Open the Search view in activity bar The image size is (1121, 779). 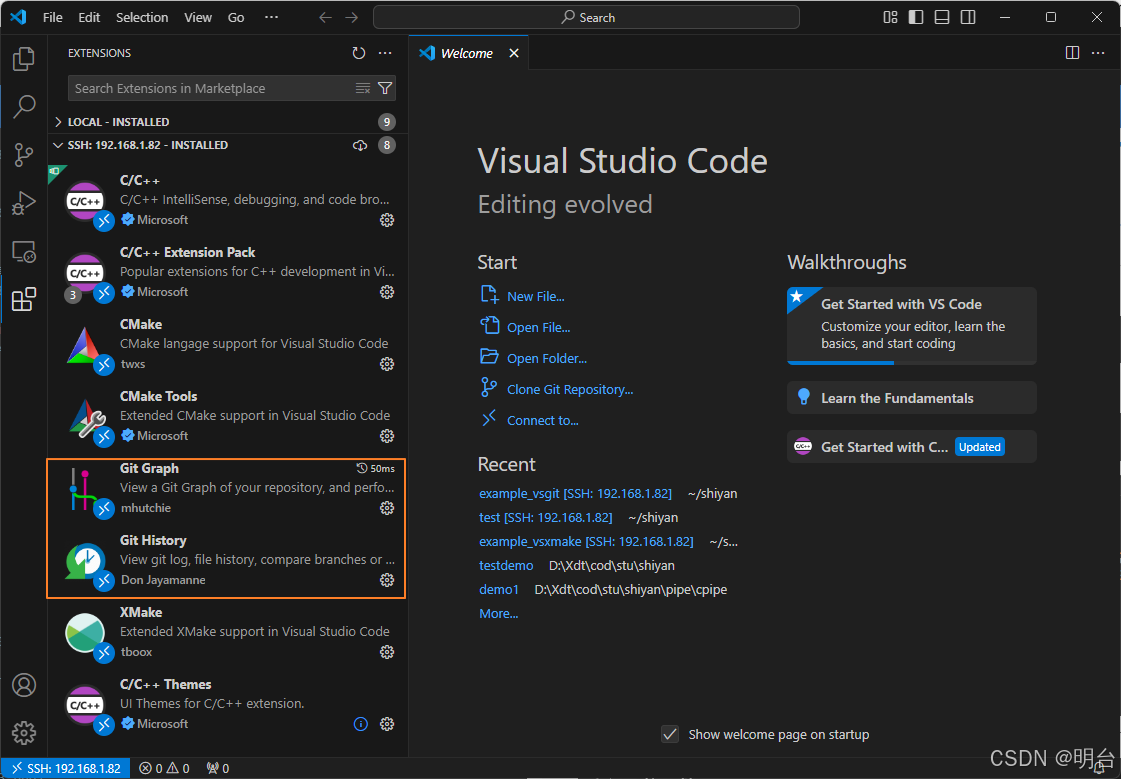pyautogui.click(x=24, y=107)
